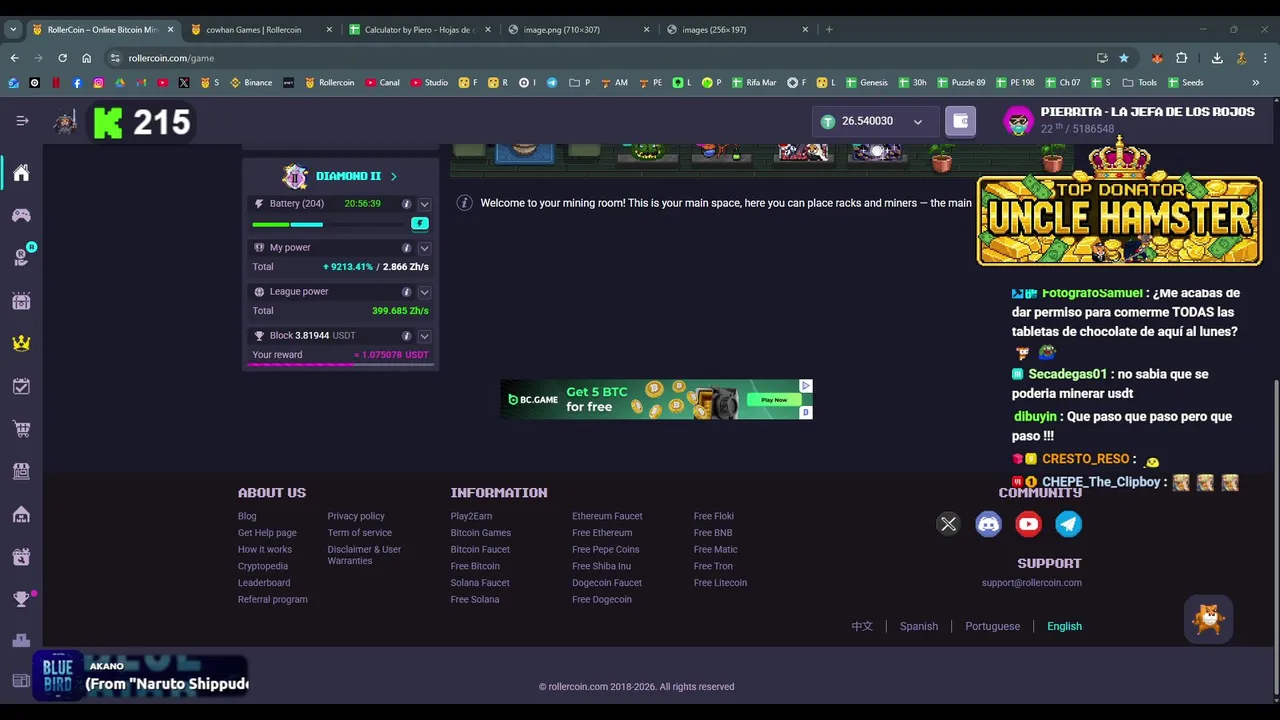The image size is (1280, 720).
Task: Open the Referral program link
Action: tap(272, 600)
